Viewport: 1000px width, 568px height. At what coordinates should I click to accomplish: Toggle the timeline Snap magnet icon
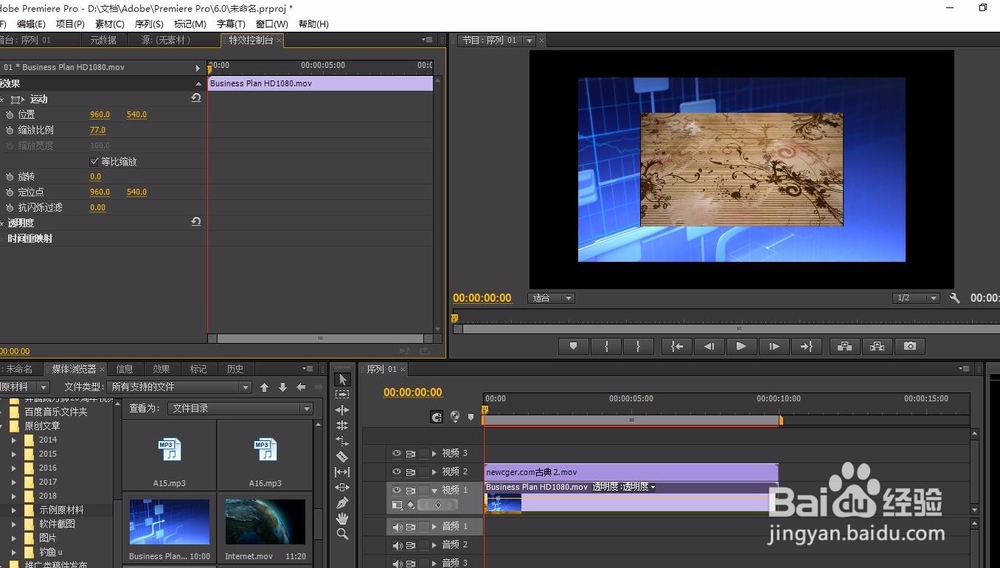[437, 417]
